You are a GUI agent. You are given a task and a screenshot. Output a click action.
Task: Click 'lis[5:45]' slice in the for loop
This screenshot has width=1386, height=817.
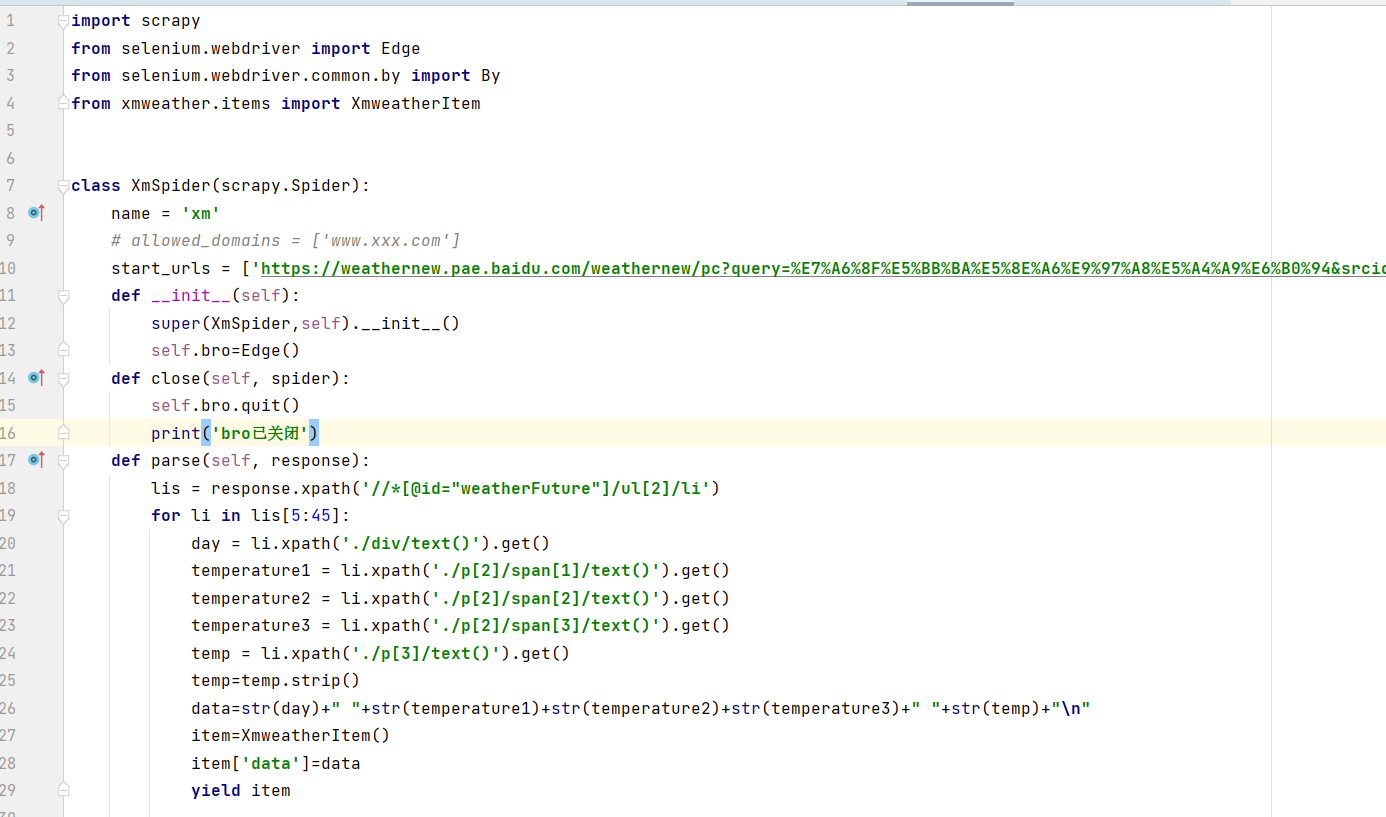296,516
